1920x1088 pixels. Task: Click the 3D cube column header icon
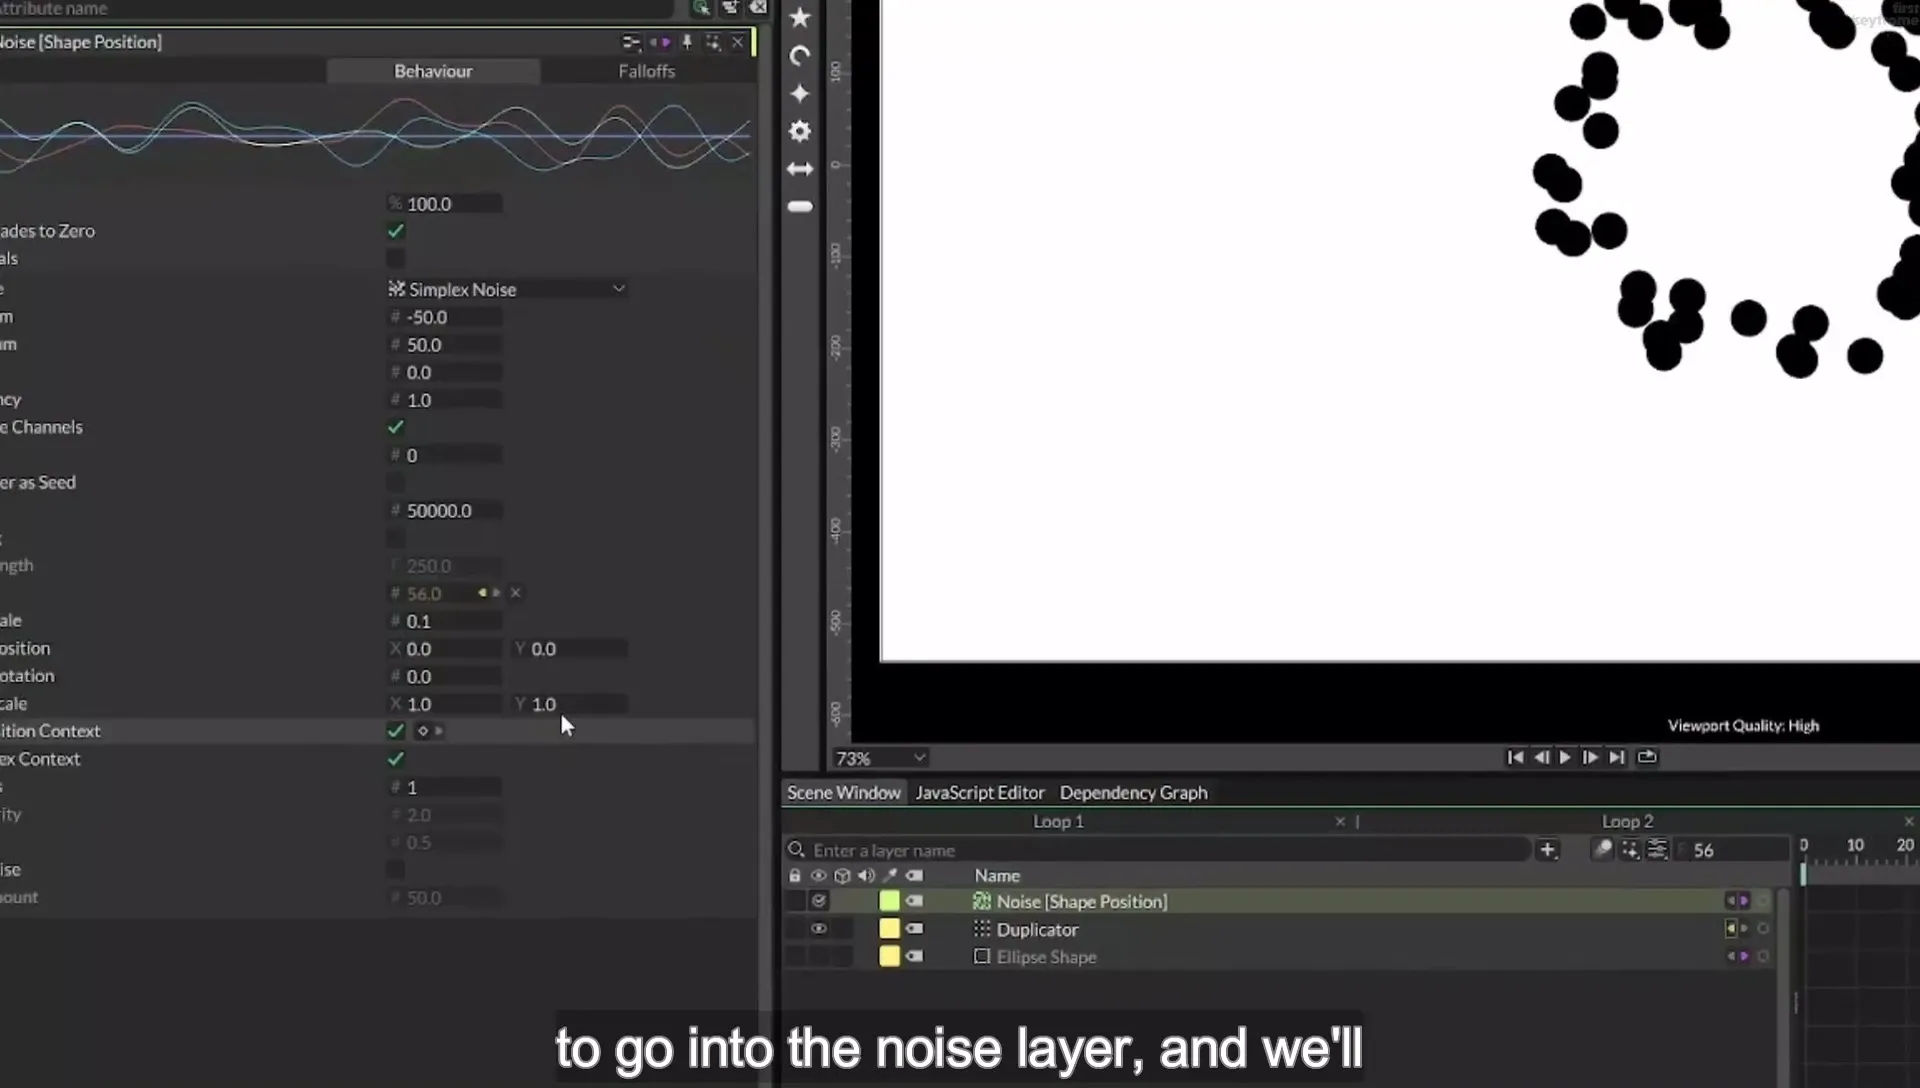(842, 876)
